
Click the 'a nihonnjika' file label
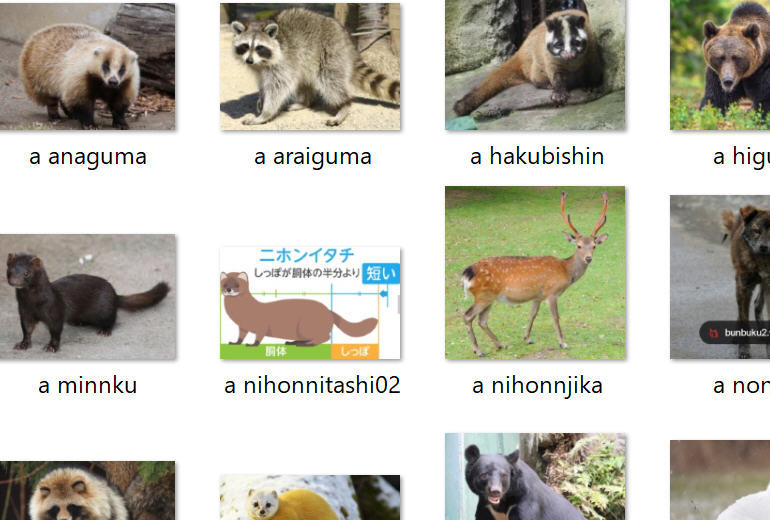click(x=537, y=386)
